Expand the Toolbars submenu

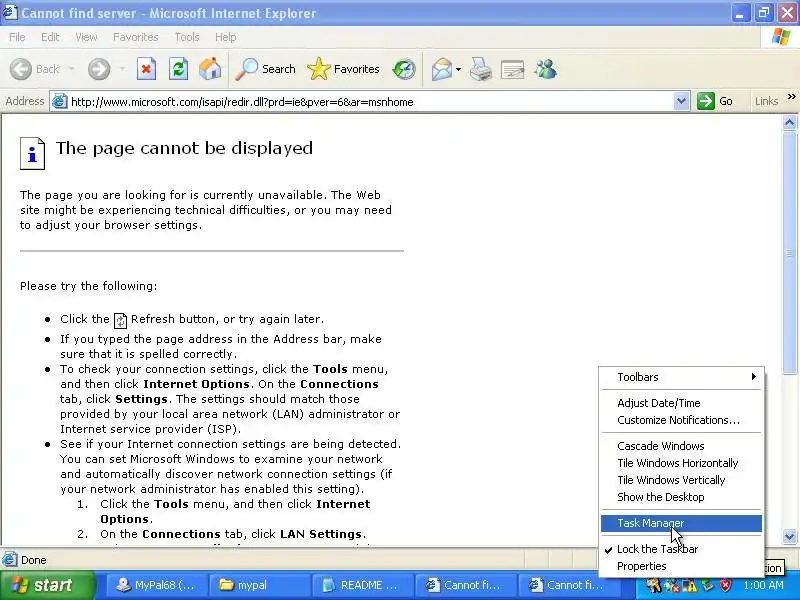pyautogui.click(x=682, y=377)
